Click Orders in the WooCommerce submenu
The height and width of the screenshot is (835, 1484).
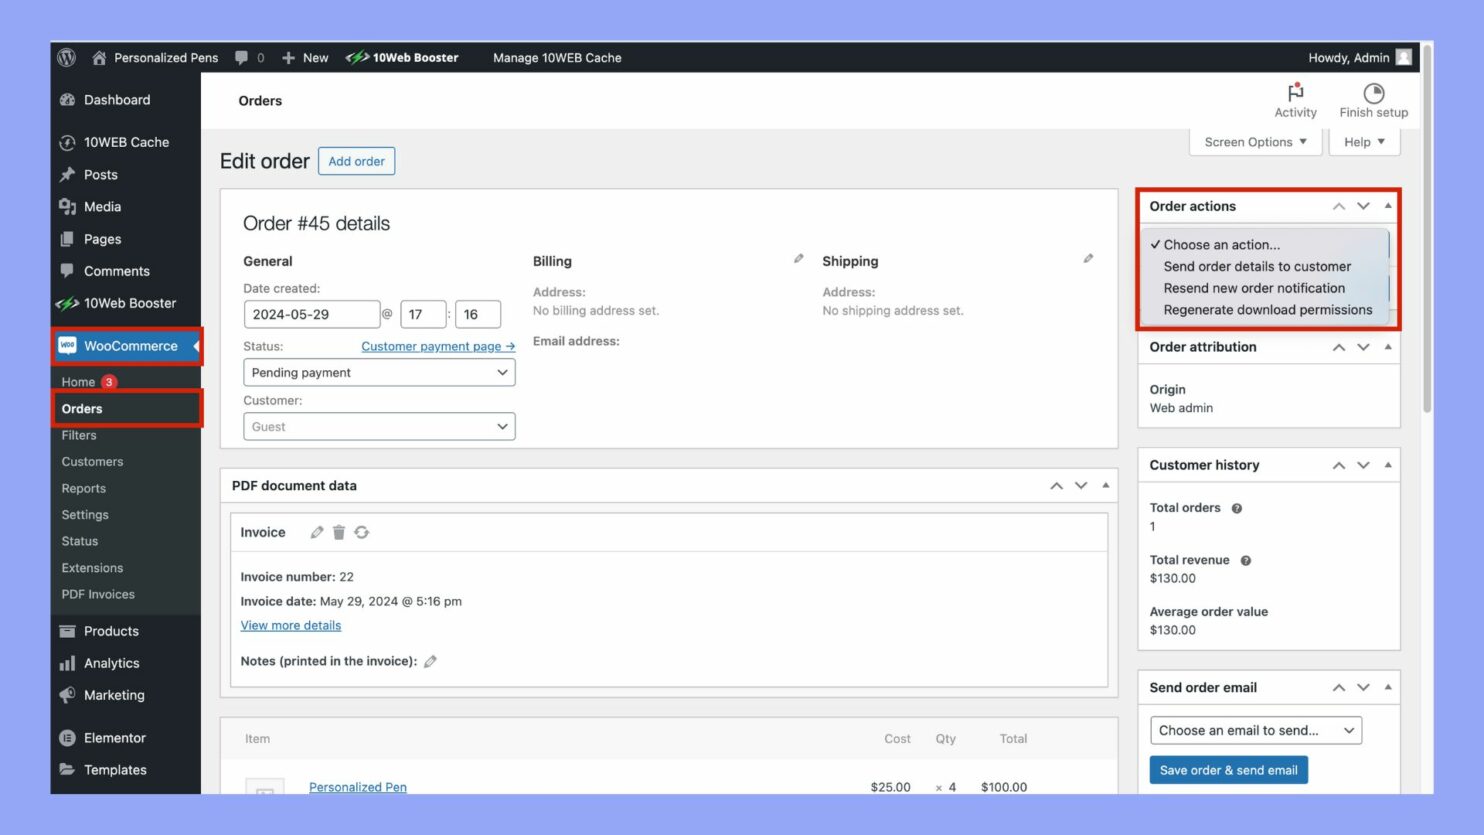81,408
